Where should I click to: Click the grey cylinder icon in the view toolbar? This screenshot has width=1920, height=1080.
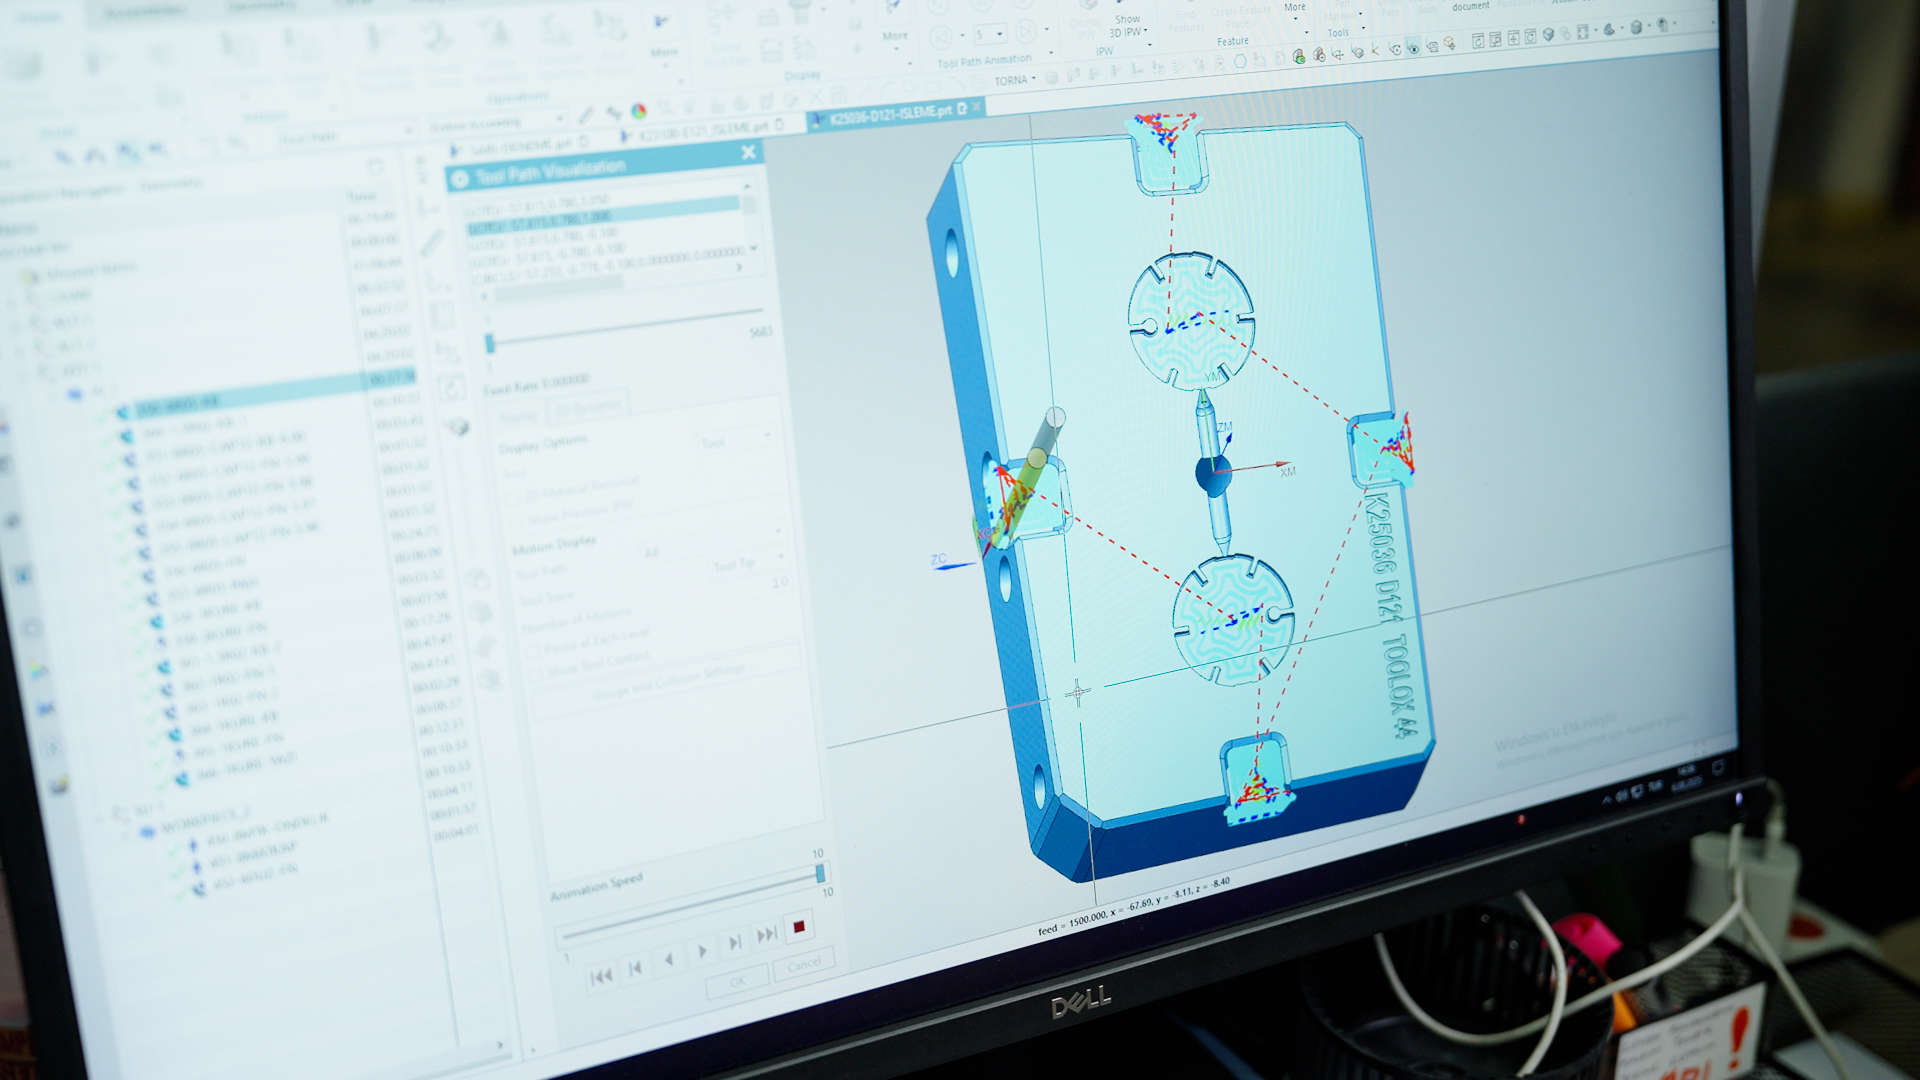(x=1636, y=27)
